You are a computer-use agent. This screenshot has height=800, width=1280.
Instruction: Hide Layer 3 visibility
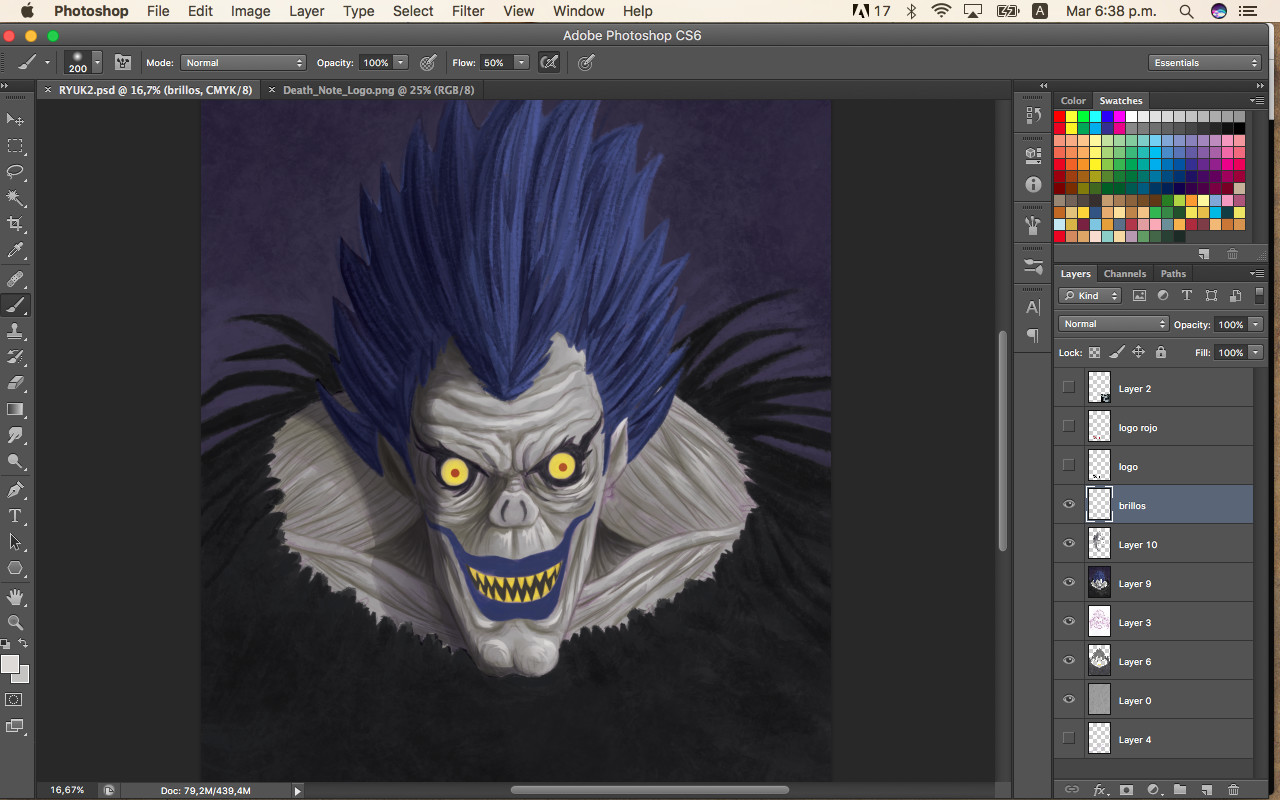pos(1068,622)
